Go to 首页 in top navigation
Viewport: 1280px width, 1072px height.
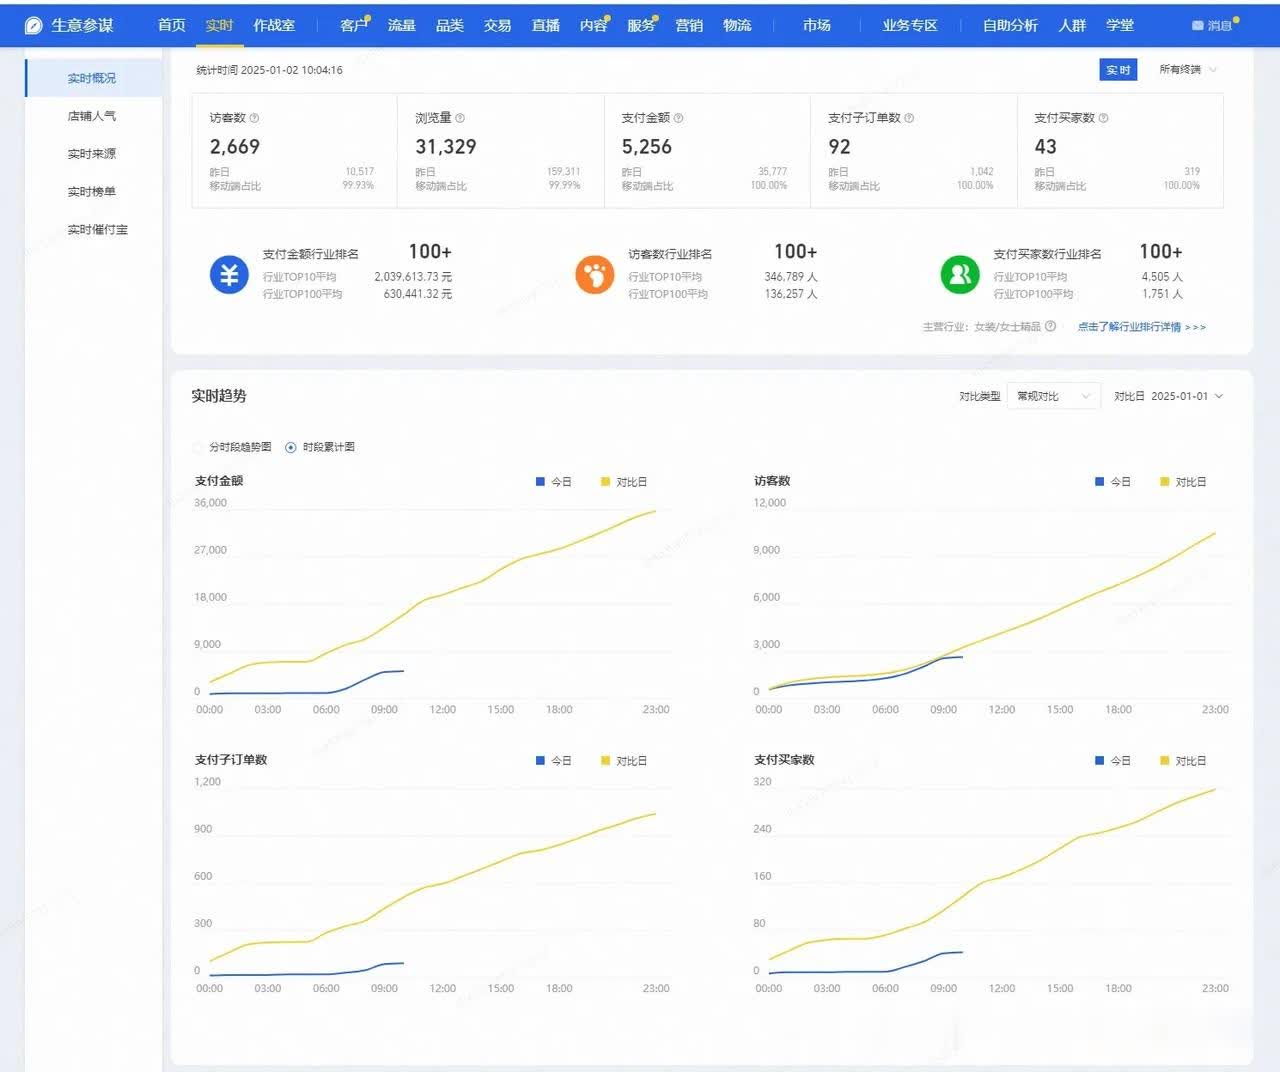coord(172,25)
